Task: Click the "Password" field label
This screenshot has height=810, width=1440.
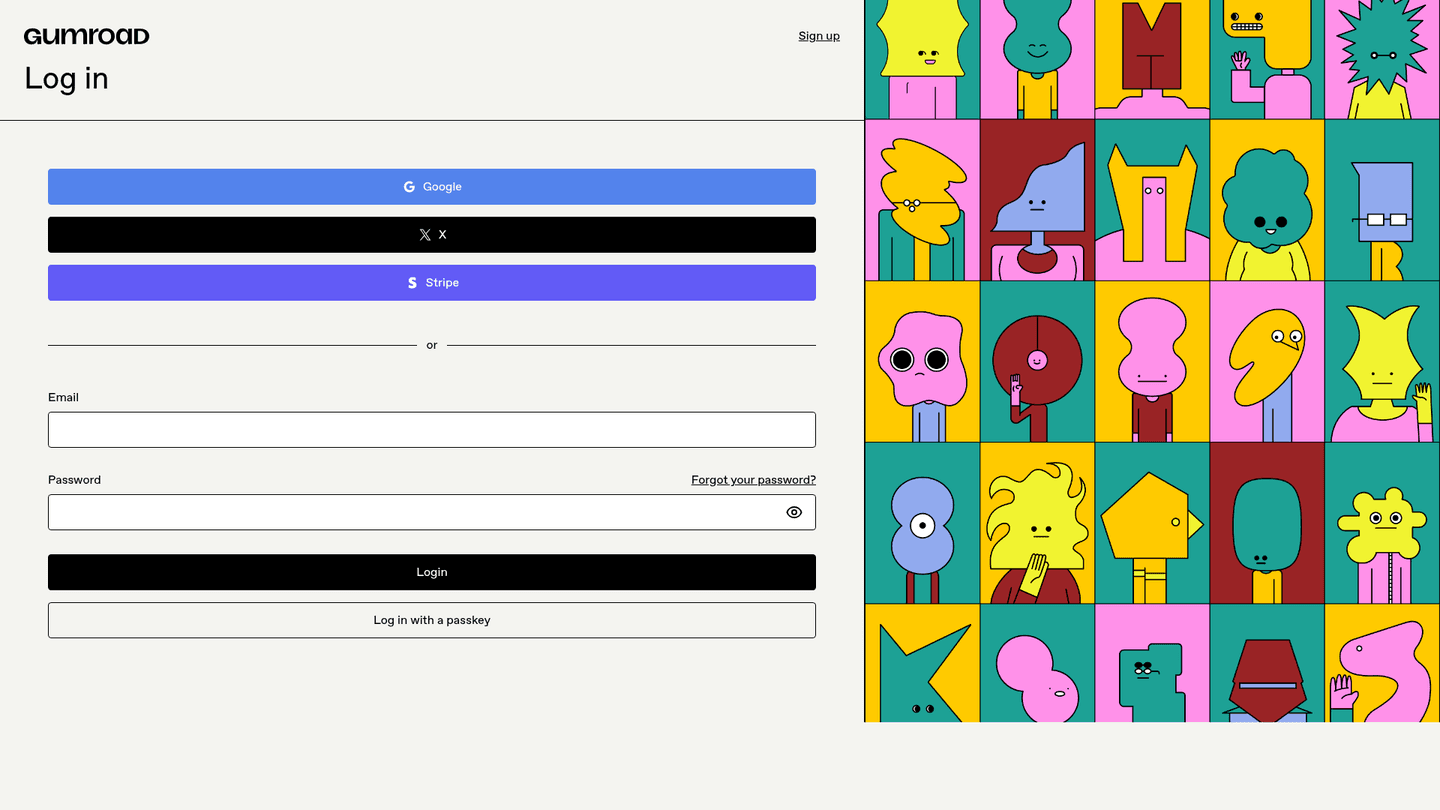Action: point(74,480)
